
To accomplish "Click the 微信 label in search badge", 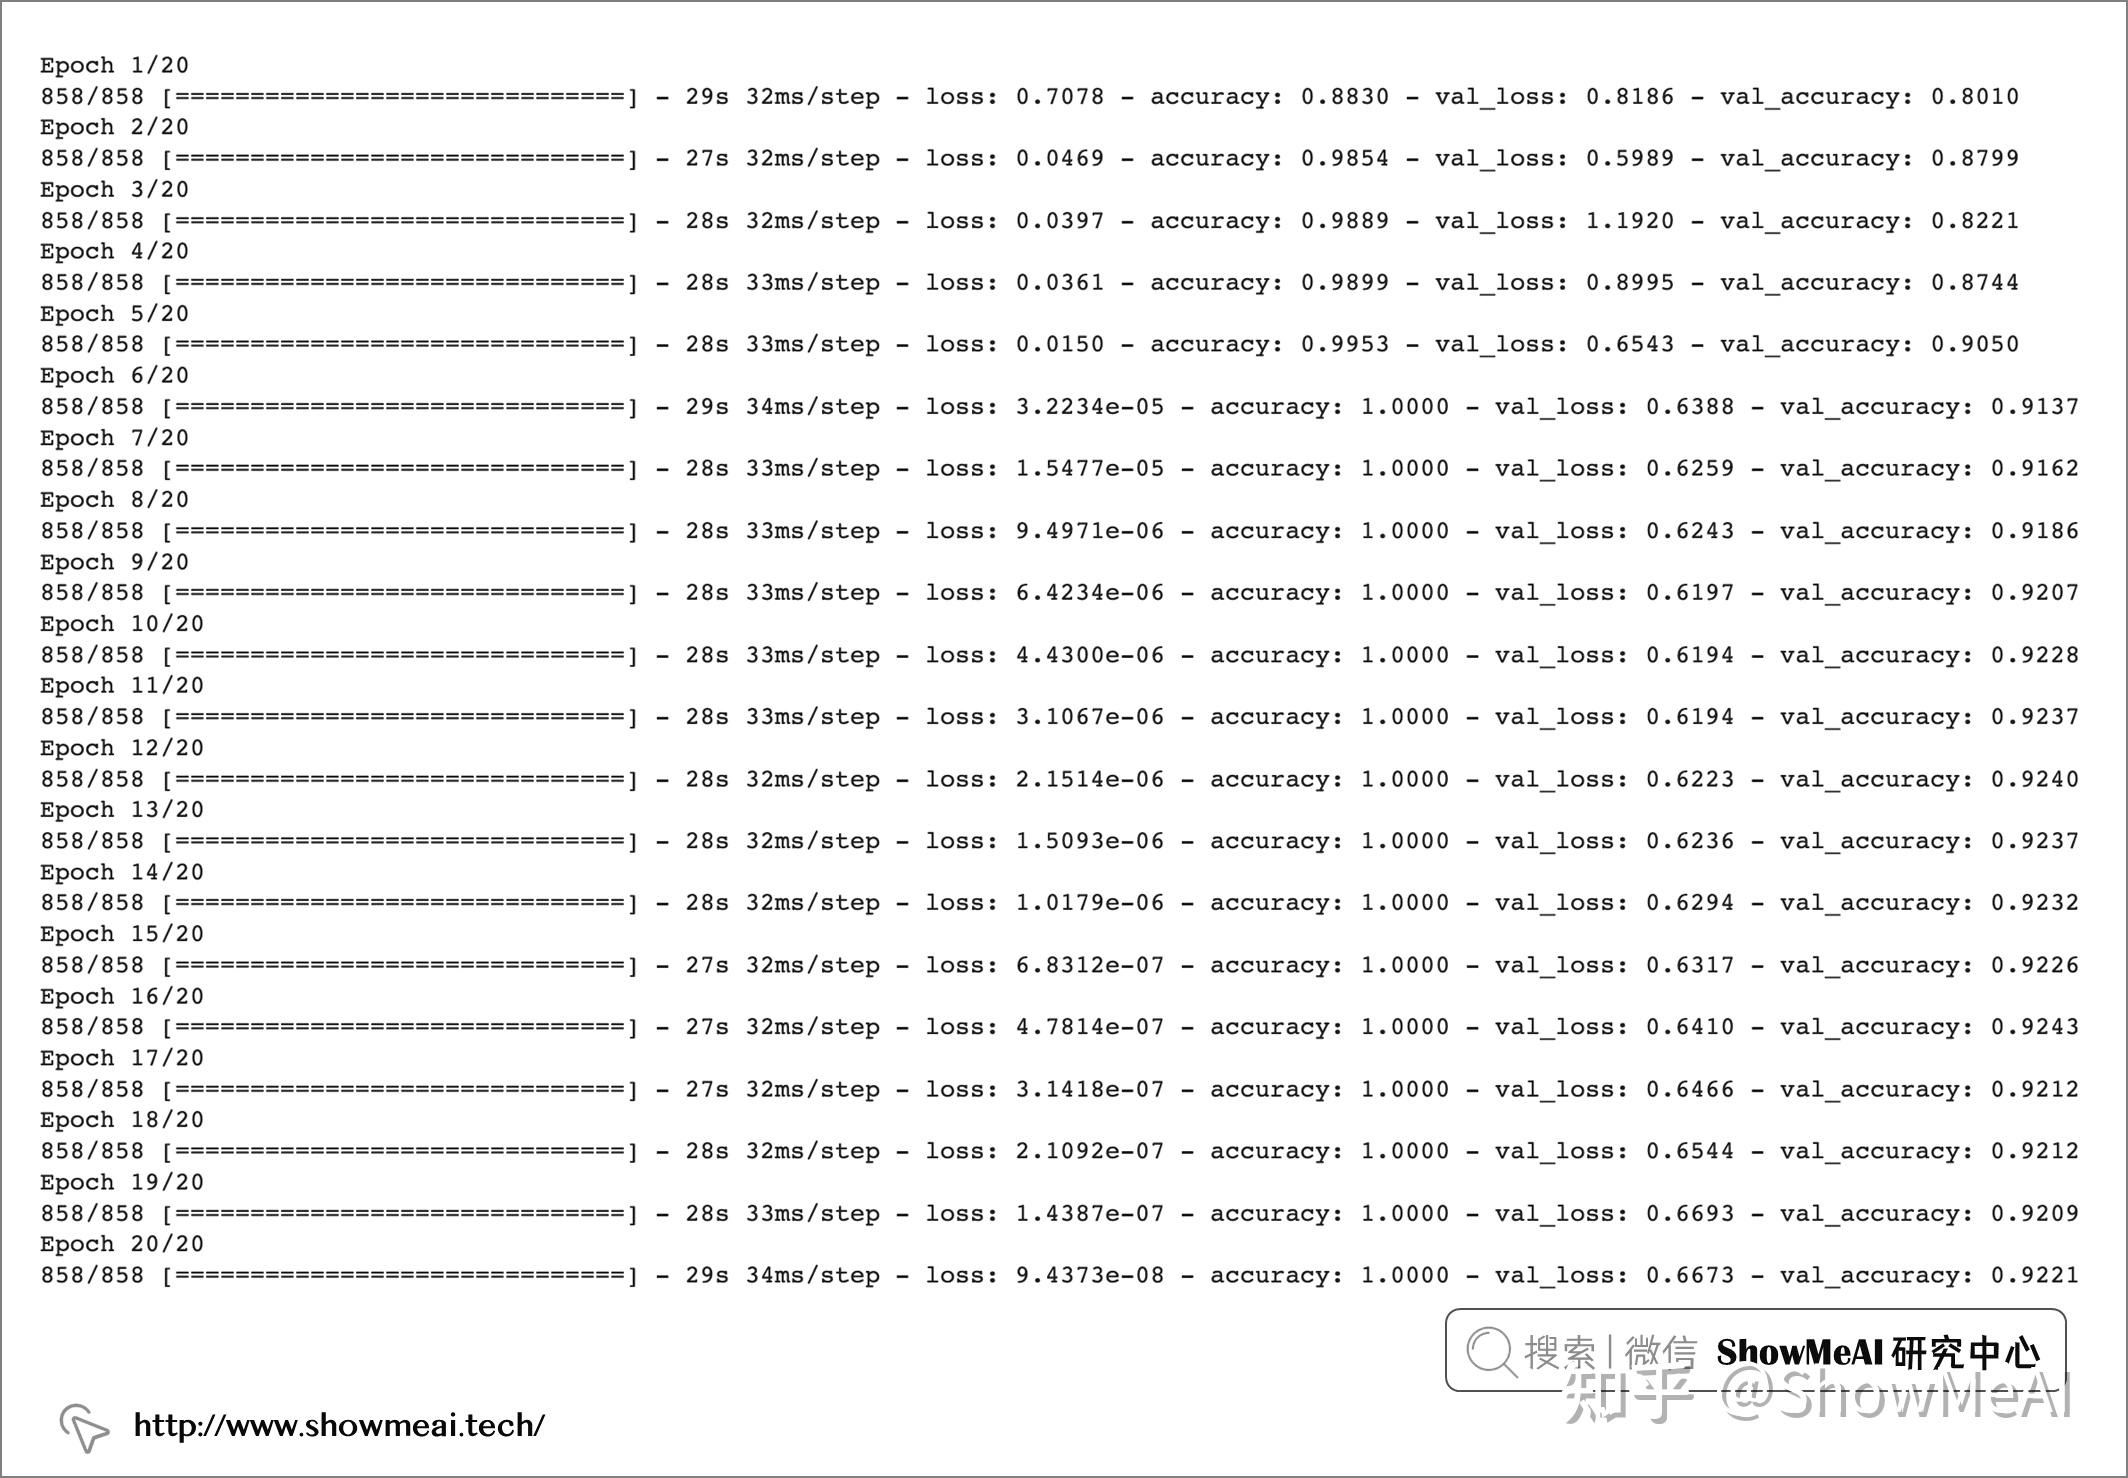I will (1660, 1352).
